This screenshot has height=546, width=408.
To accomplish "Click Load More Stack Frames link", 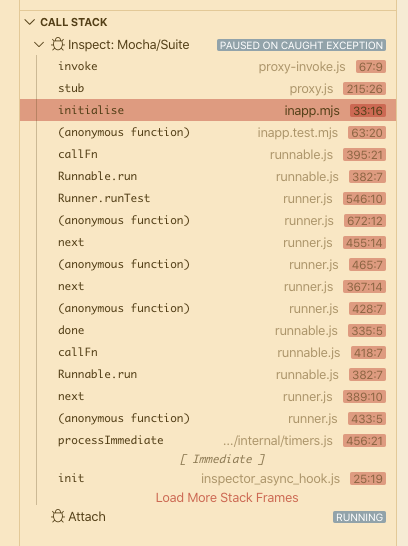I will [x=227, y=498].
